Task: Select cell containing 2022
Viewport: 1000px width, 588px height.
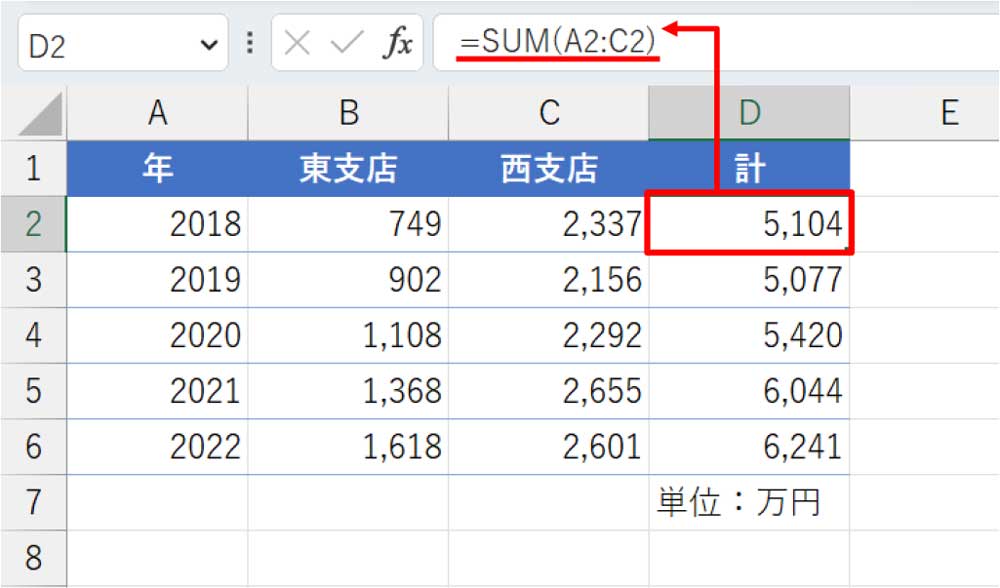Action: [x=158, y=446]
